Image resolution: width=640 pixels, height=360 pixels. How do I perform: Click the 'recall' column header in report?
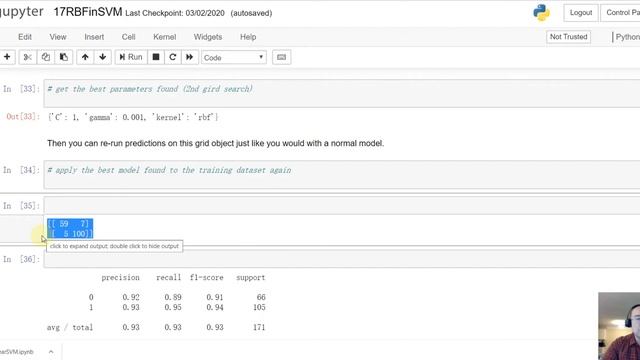168,278
